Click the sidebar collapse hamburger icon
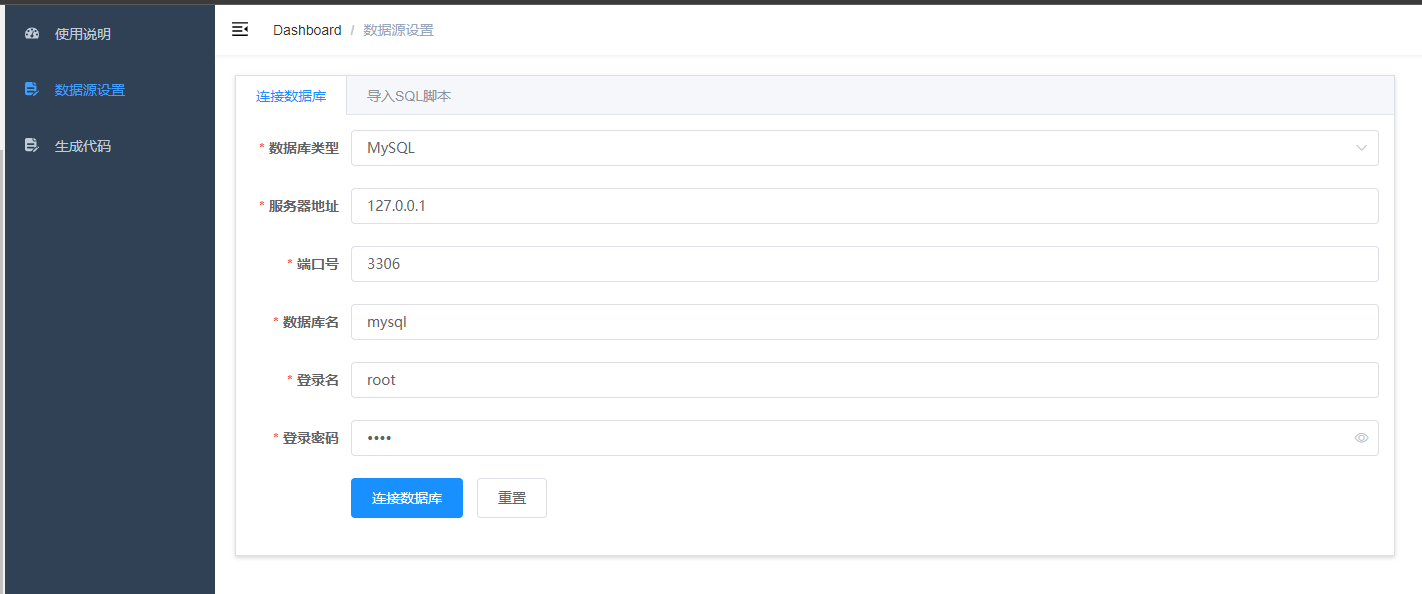Viewport: 1422px width, 594px height. click(240, 30)
